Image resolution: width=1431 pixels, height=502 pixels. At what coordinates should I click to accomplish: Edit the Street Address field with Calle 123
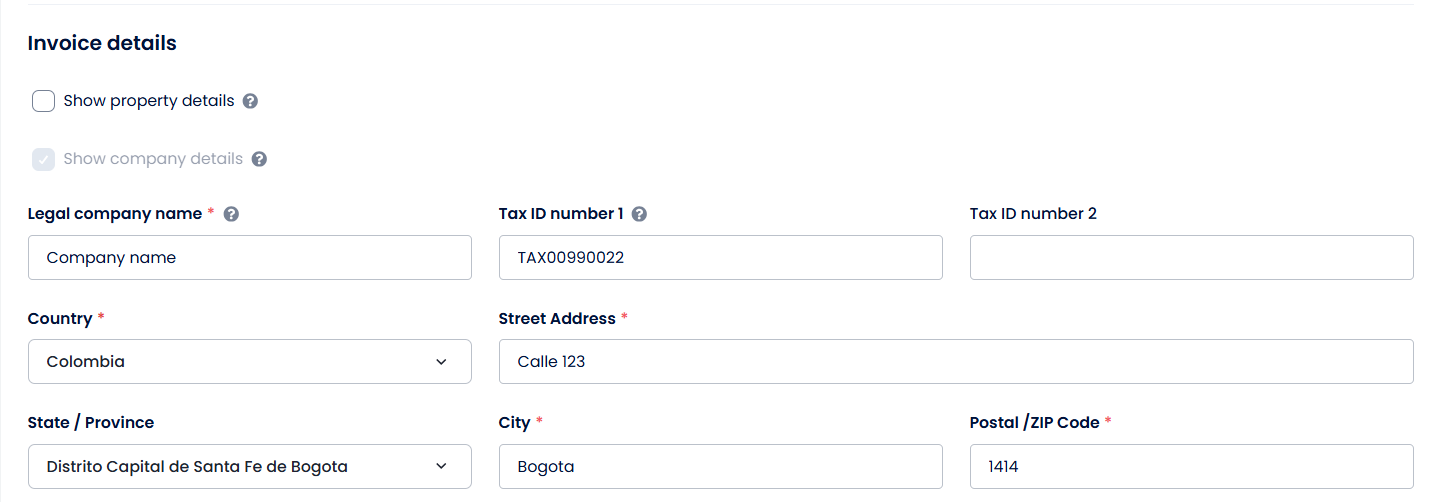coord(956,362)
